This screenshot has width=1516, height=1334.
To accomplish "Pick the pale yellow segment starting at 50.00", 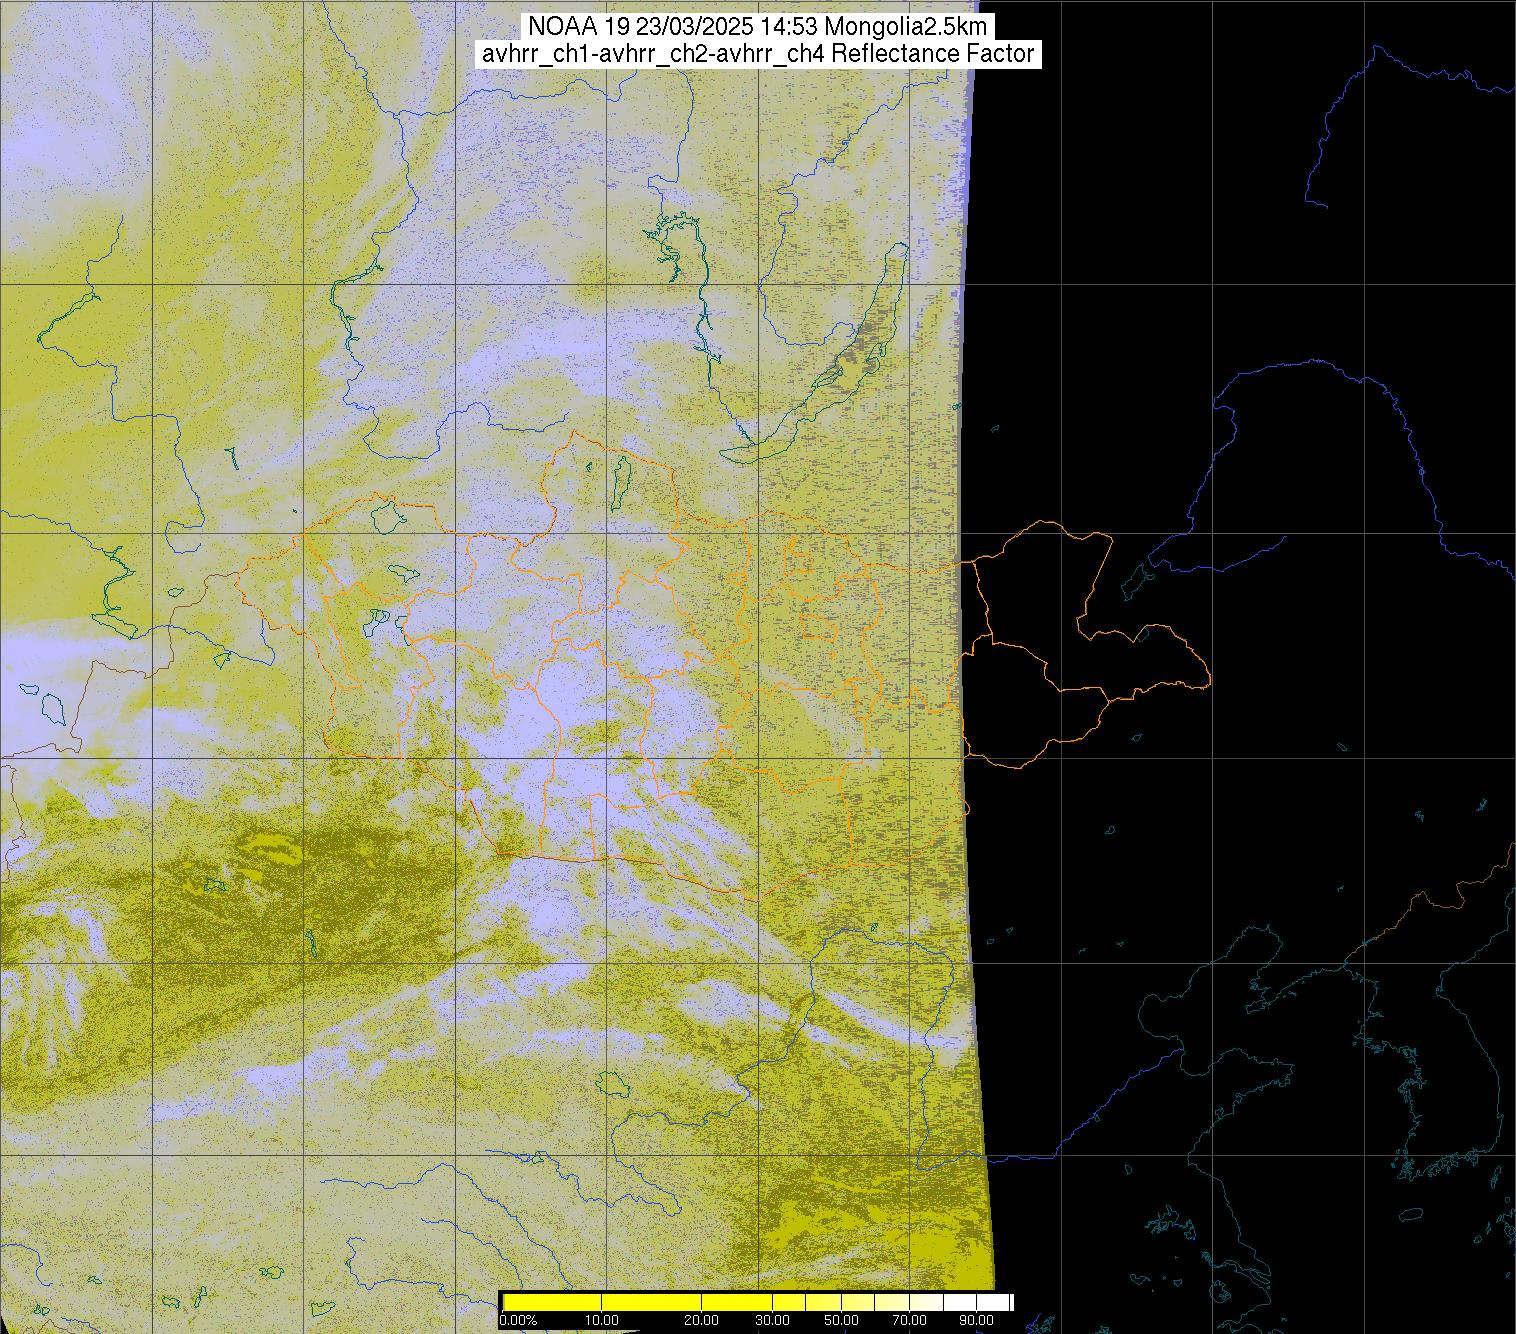I will click(858, 1302).
